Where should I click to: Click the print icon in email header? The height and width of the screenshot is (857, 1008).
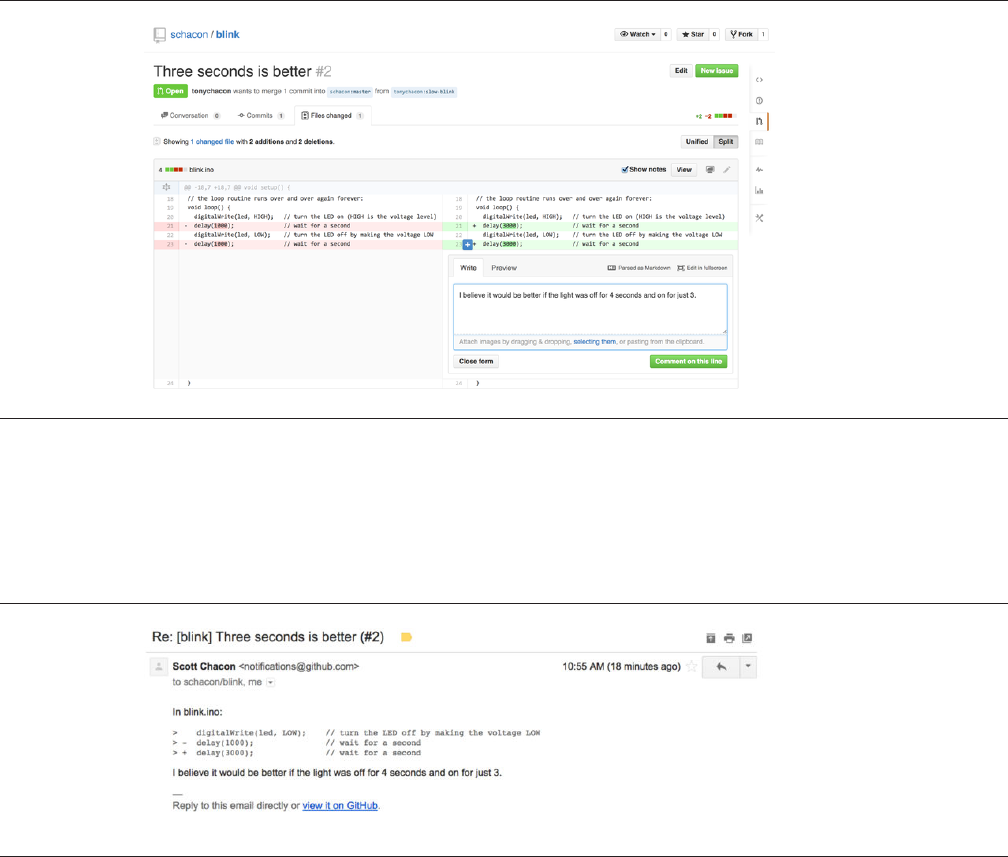(729, 638)
